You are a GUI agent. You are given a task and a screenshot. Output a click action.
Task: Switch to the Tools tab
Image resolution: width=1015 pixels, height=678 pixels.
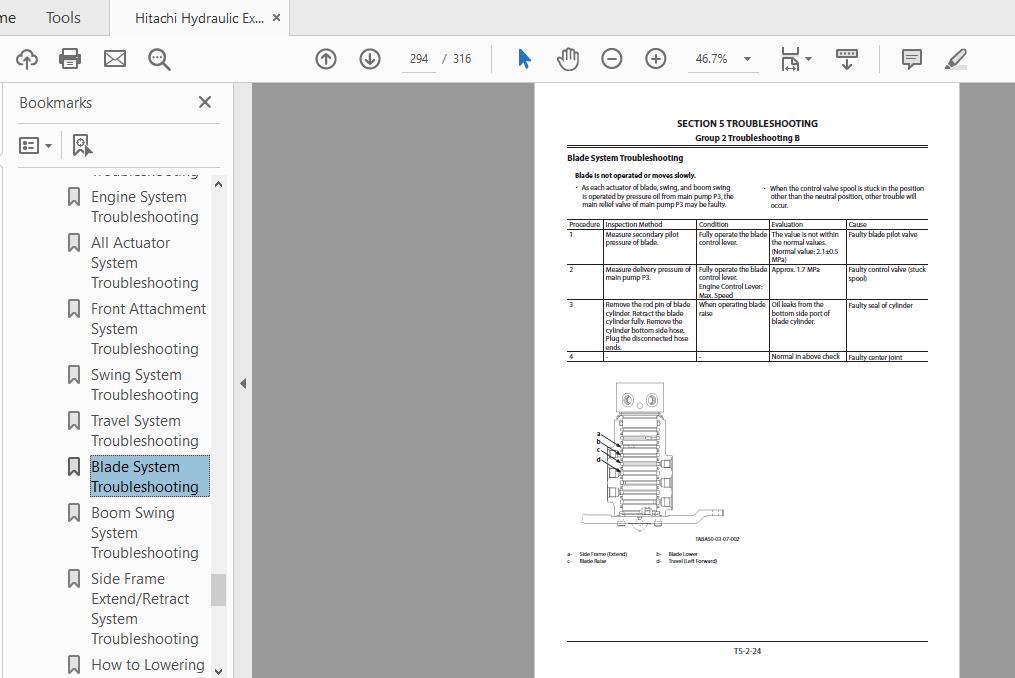pos(63,18)
